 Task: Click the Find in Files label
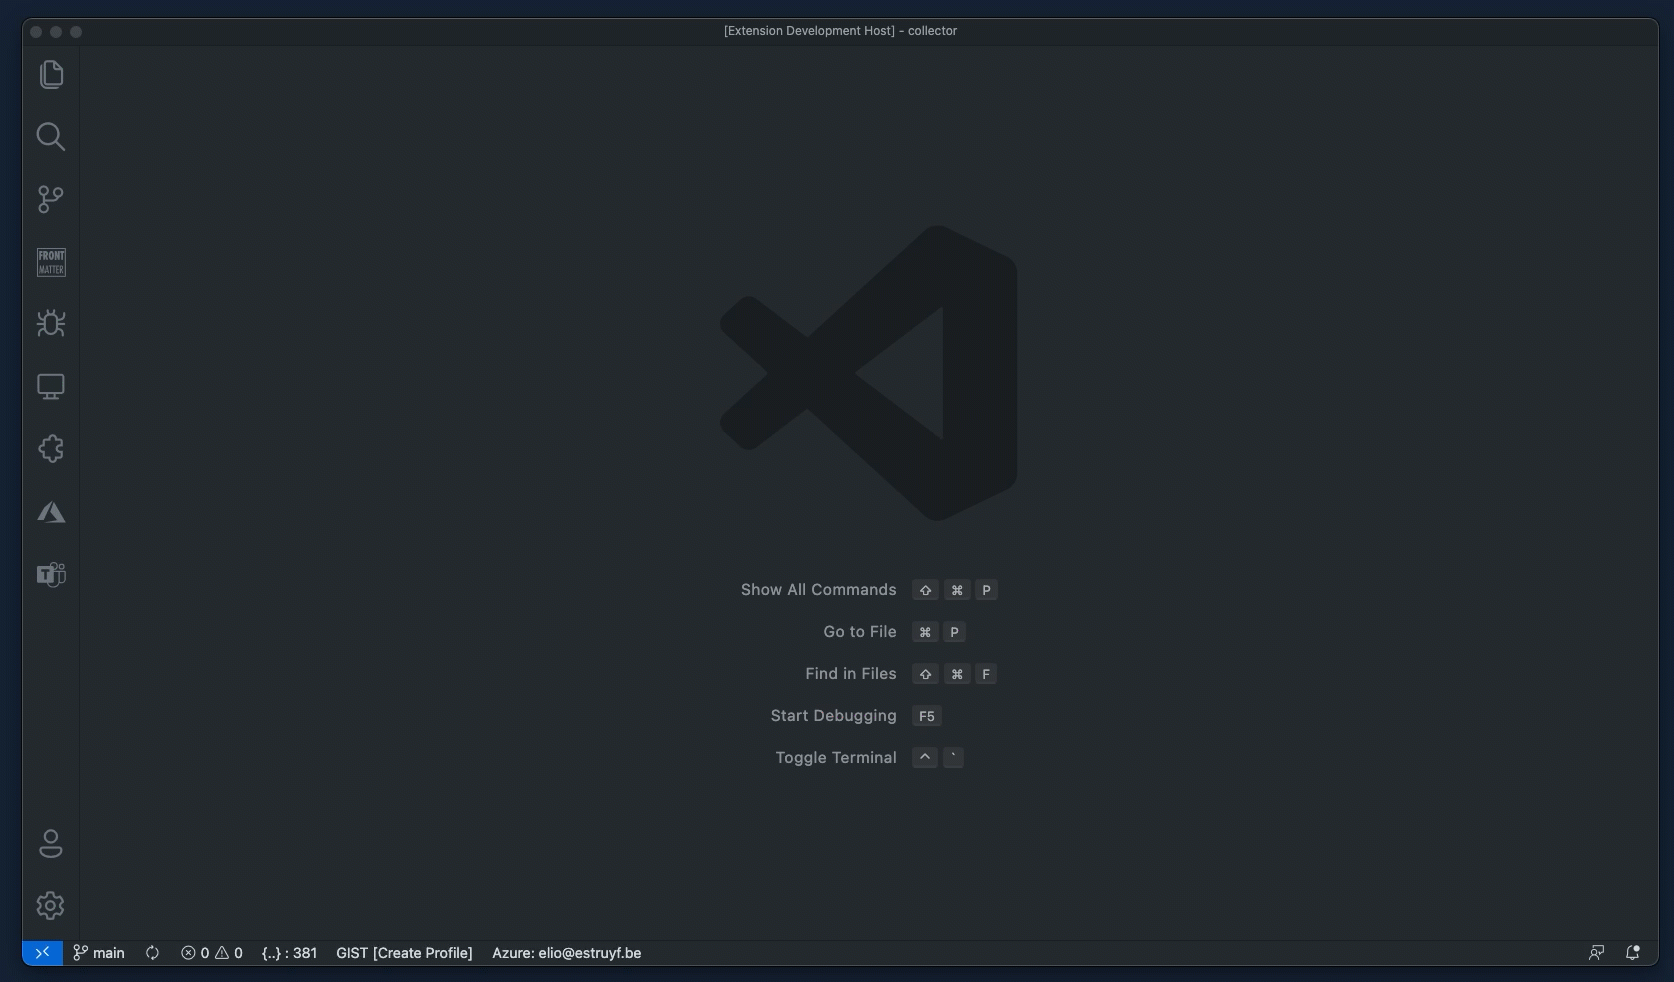pos(851,674)
